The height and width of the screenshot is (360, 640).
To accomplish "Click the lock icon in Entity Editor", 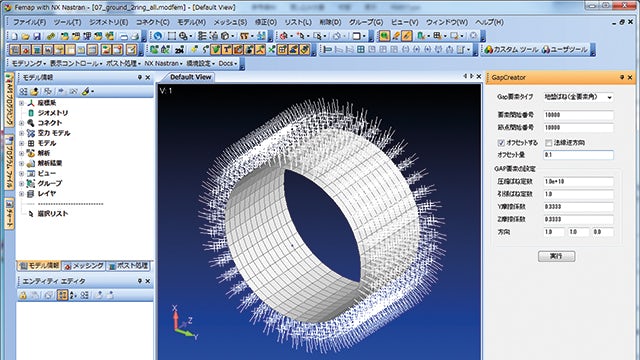I will pos(23,295).
